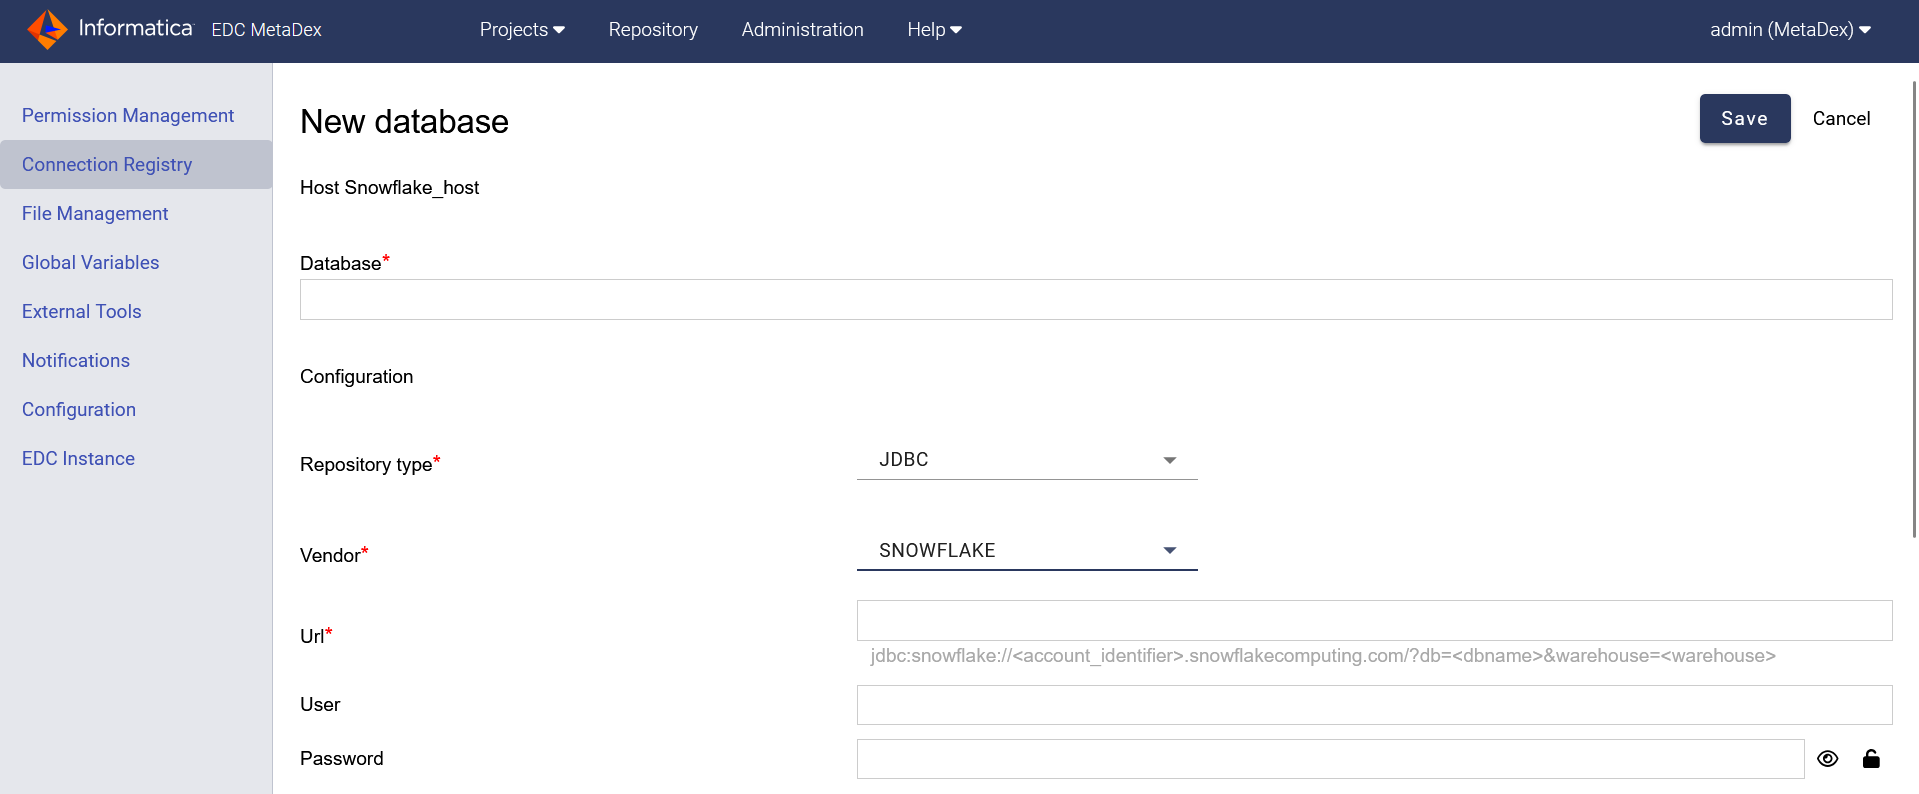Open the Projects menu

522,30
